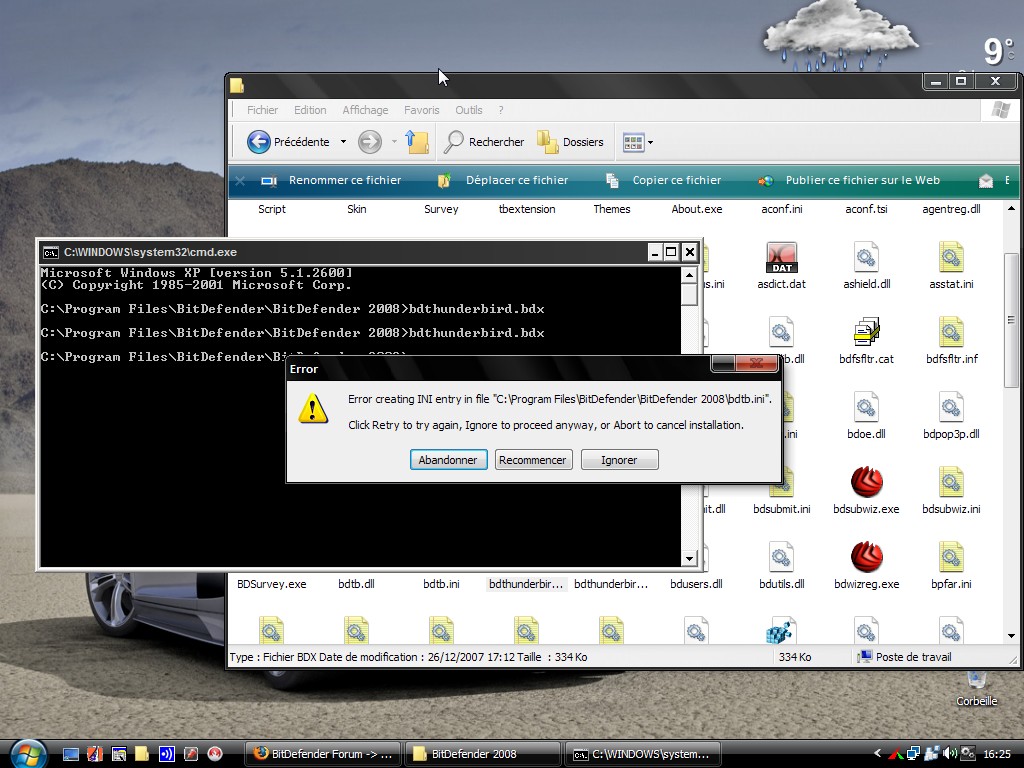Close the task bar with the X

point(240,181)
